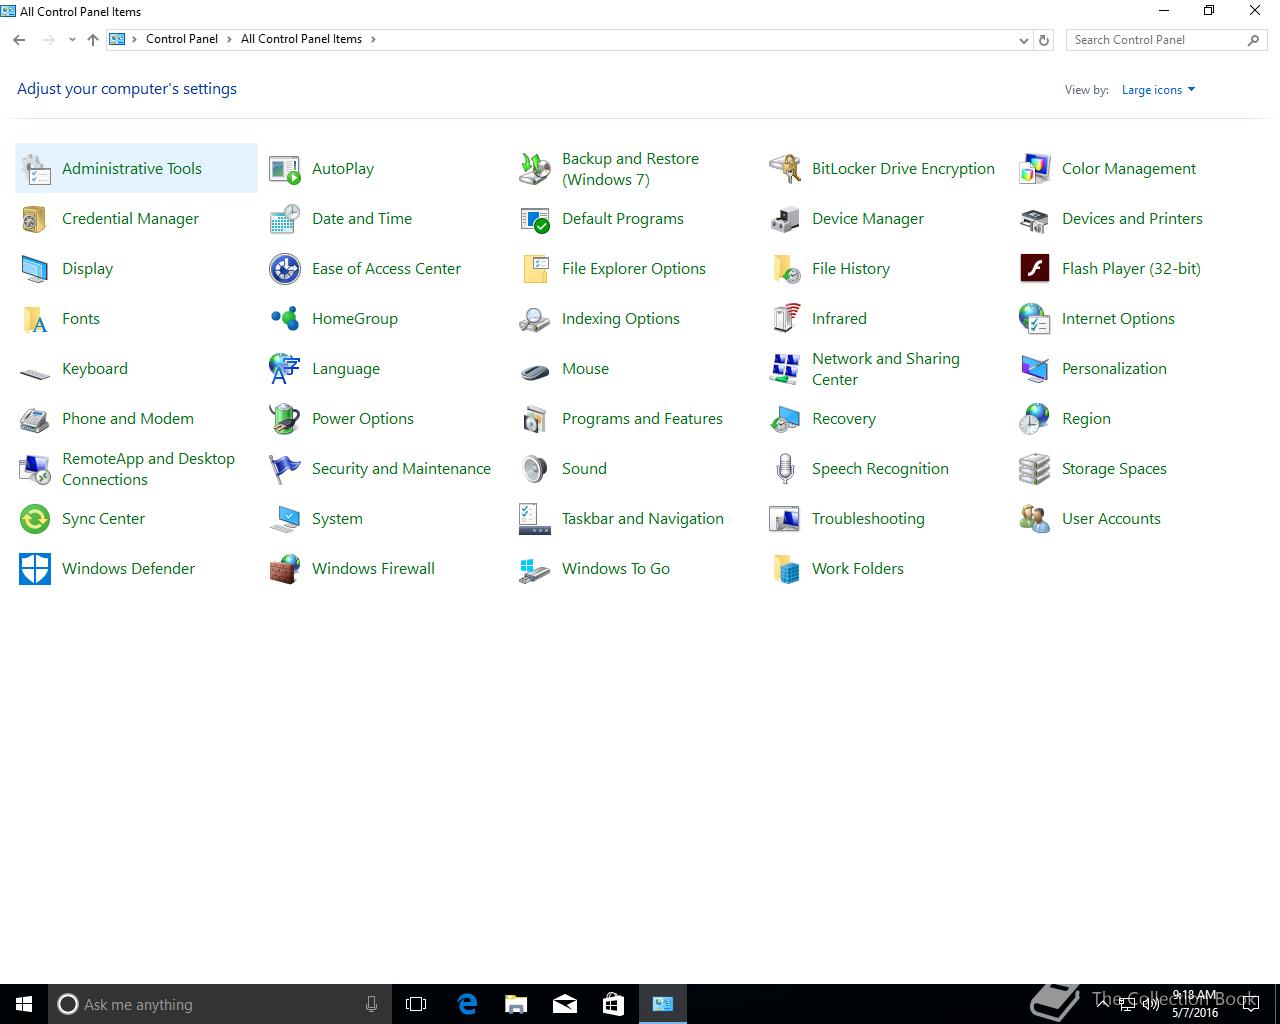Open Microsoft Edge from the taskbar
This screenshot has height=1024, width=1280.
[467, 1004]
